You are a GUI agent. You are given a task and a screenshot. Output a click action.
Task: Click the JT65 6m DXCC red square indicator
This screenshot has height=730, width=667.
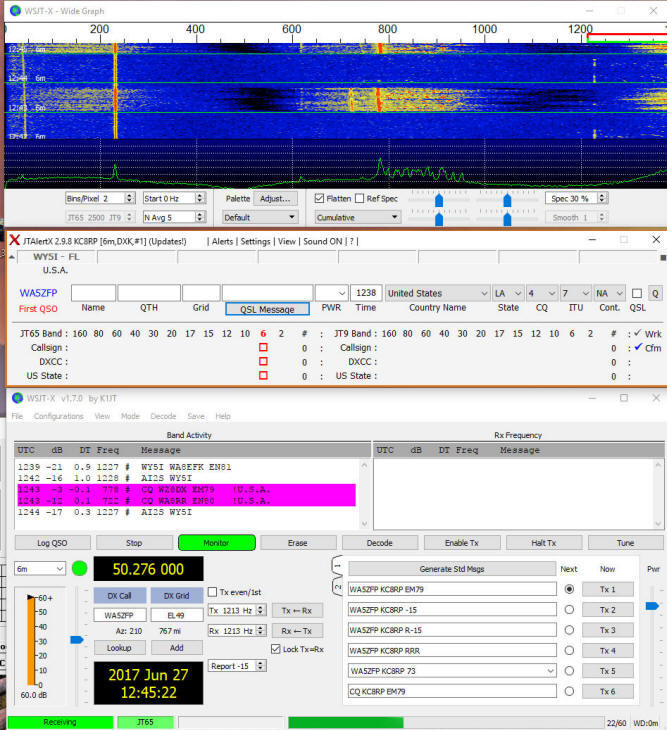[263, 361]
